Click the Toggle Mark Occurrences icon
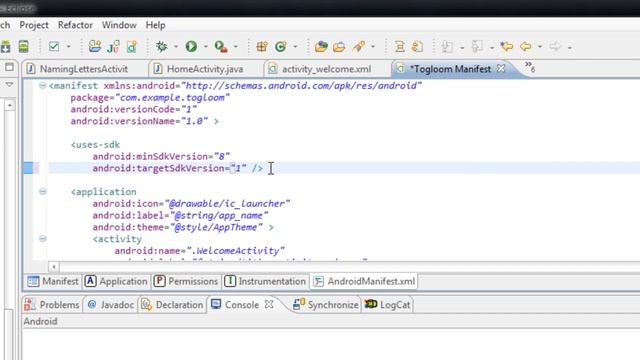This screenshot has height=360, width=640. (x=400, y=47)
